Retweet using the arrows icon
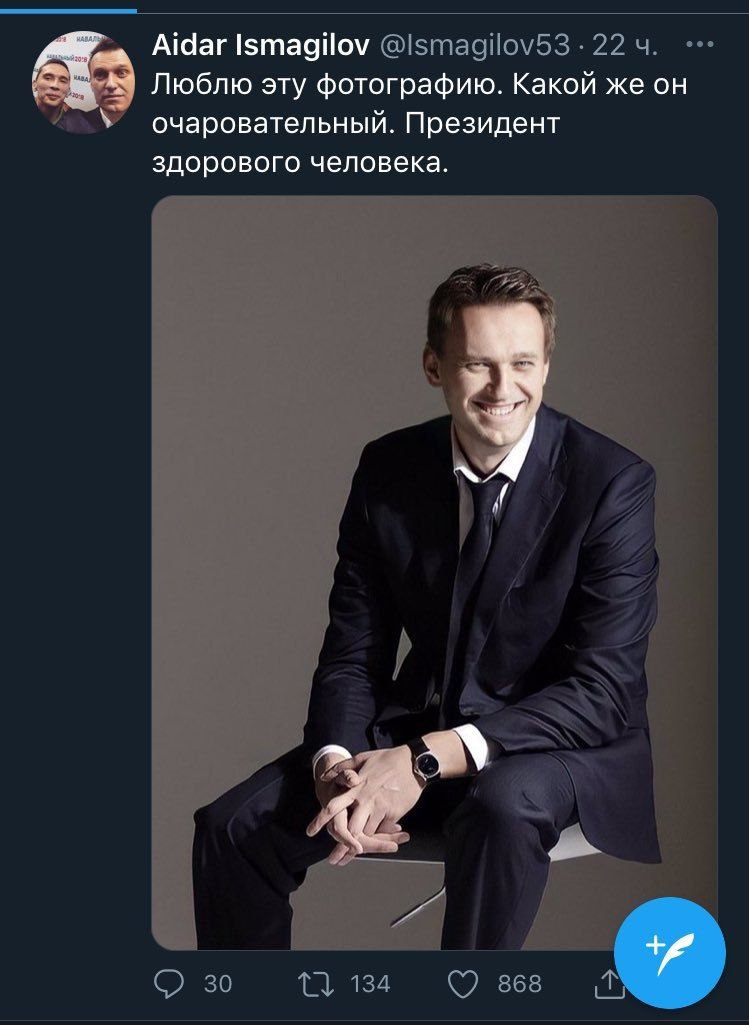Image resolution: width=749 pixels, height=1025 pixels. point(316,983)
